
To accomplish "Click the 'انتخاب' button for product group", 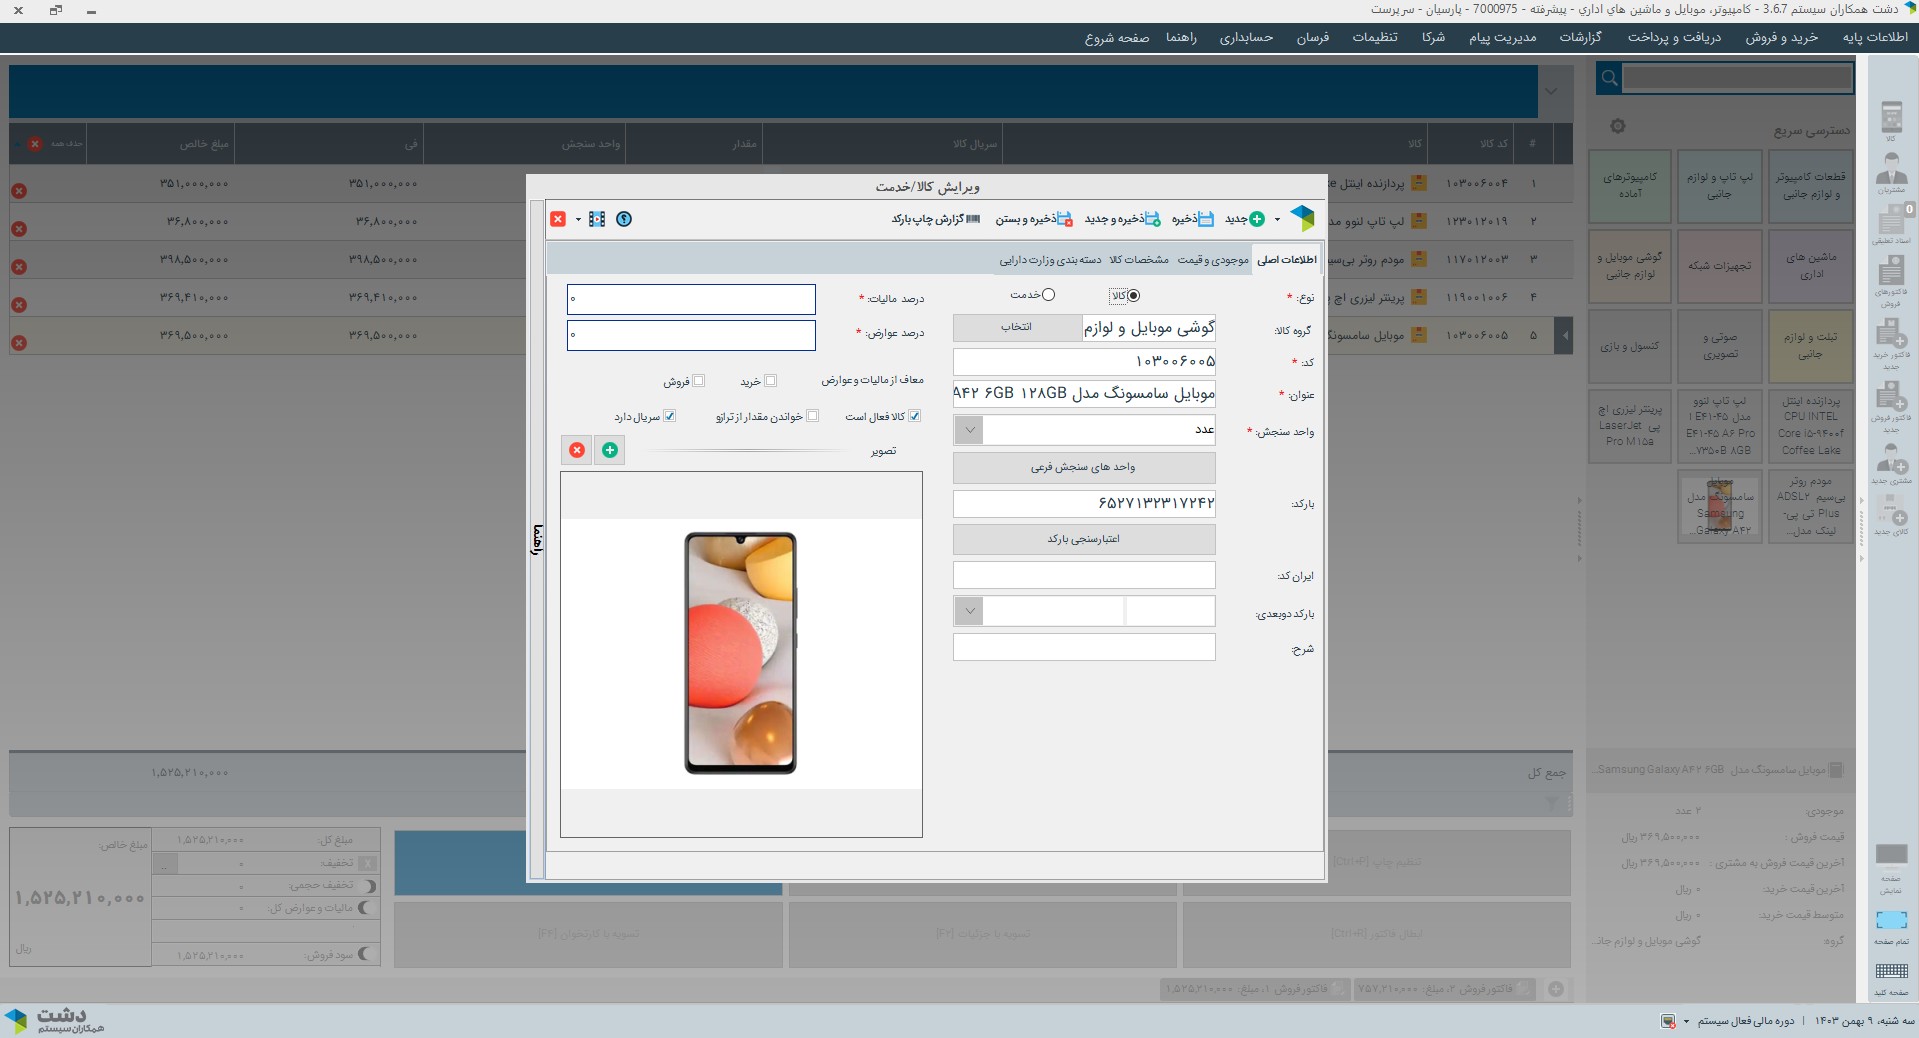I will [1017, 328].
